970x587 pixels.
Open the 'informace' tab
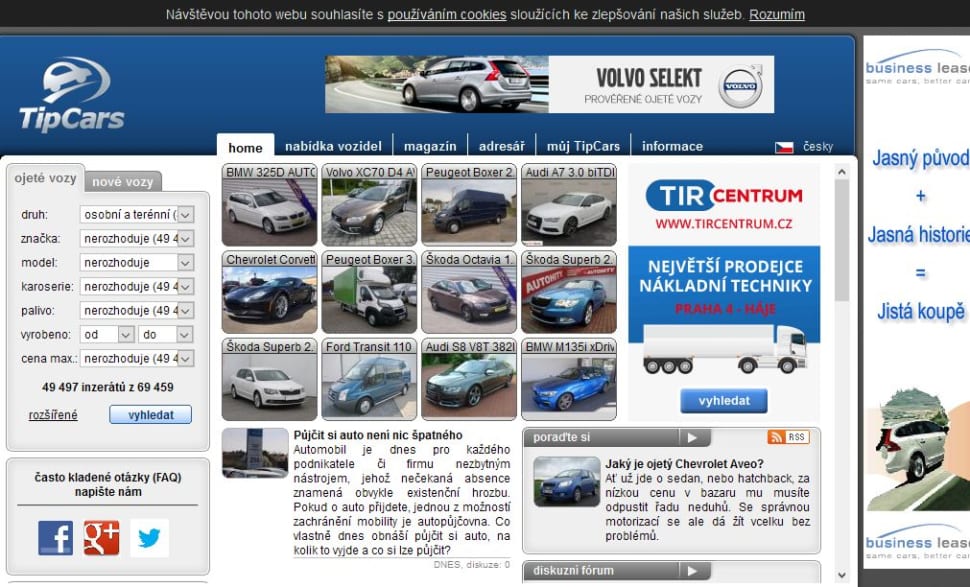[672, 147]
